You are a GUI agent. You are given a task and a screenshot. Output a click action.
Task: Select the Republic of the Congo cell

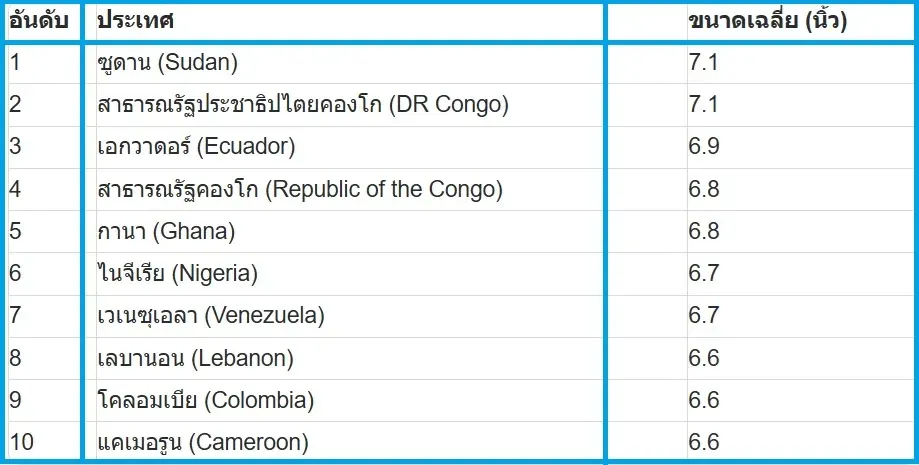[x=300, y=189]
